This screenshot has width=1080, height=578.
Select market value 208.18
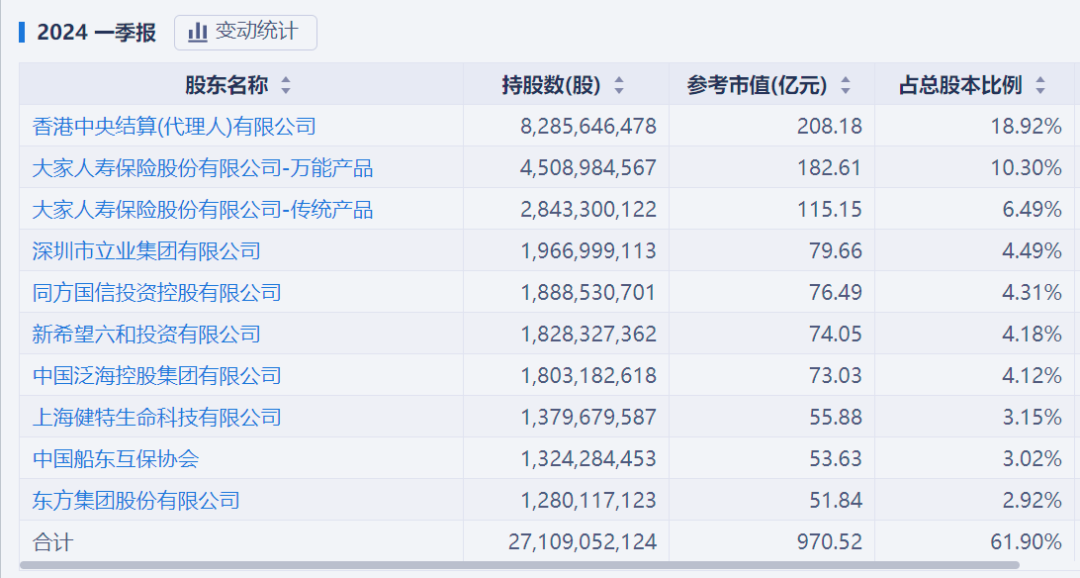coord(829,127)
